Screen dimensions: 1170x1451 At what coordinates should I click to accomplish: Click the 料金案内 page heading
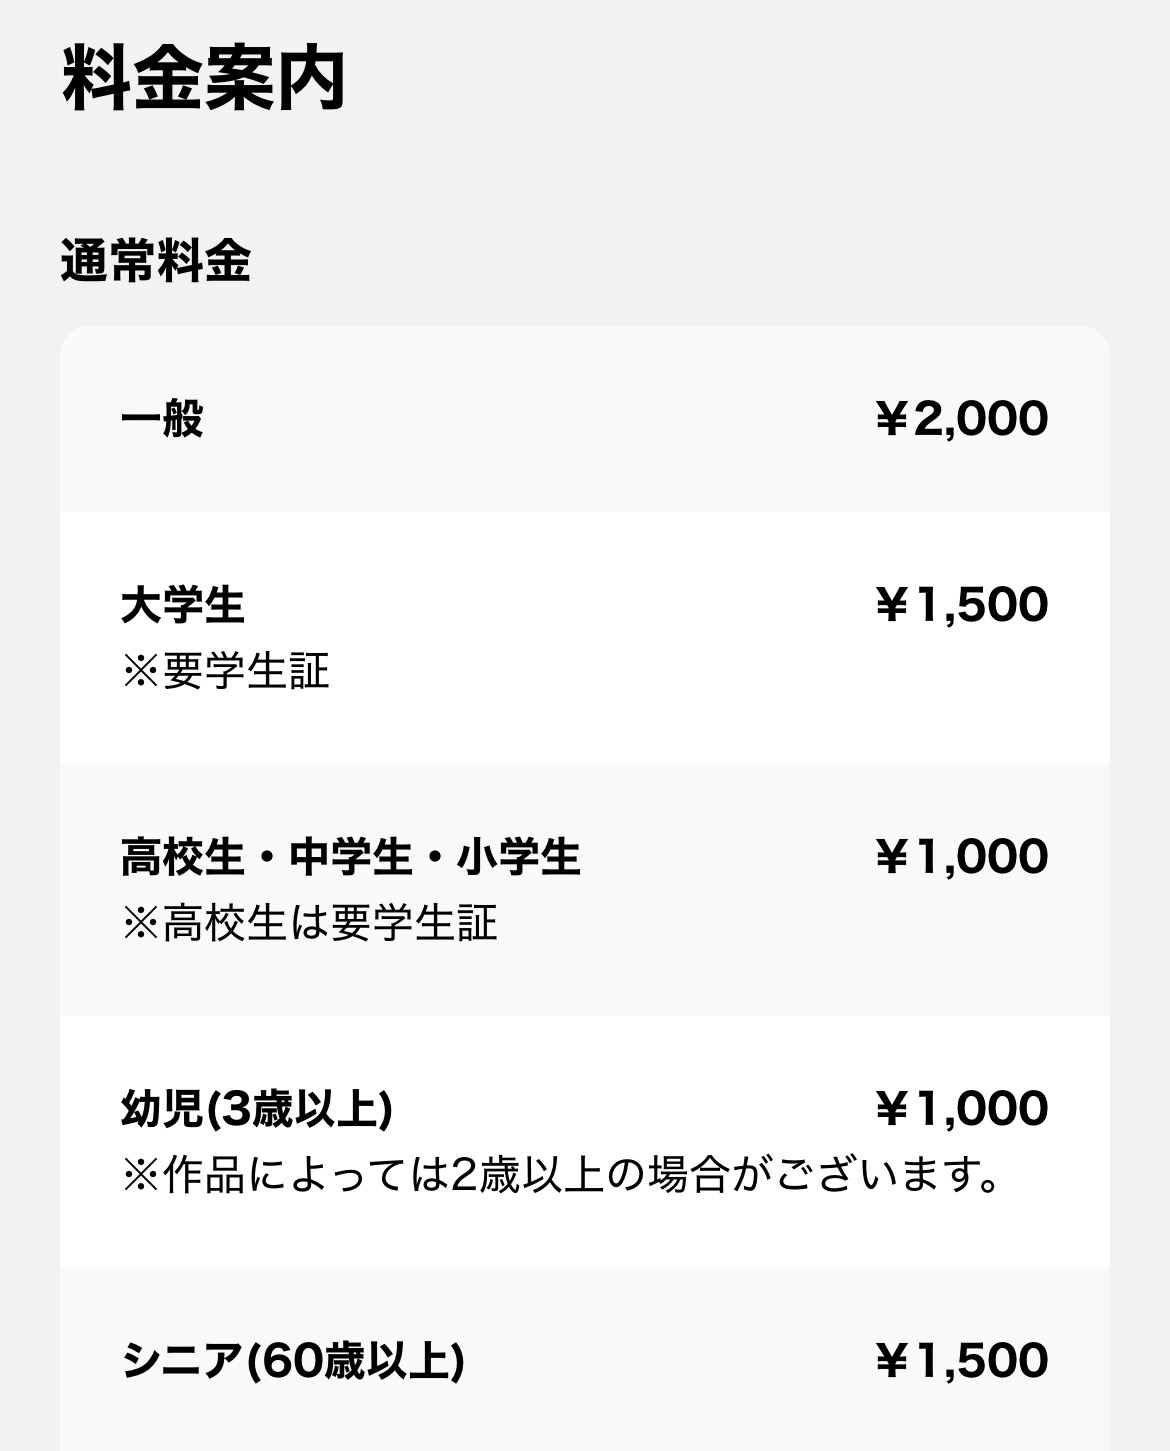[x=204, y=79]
